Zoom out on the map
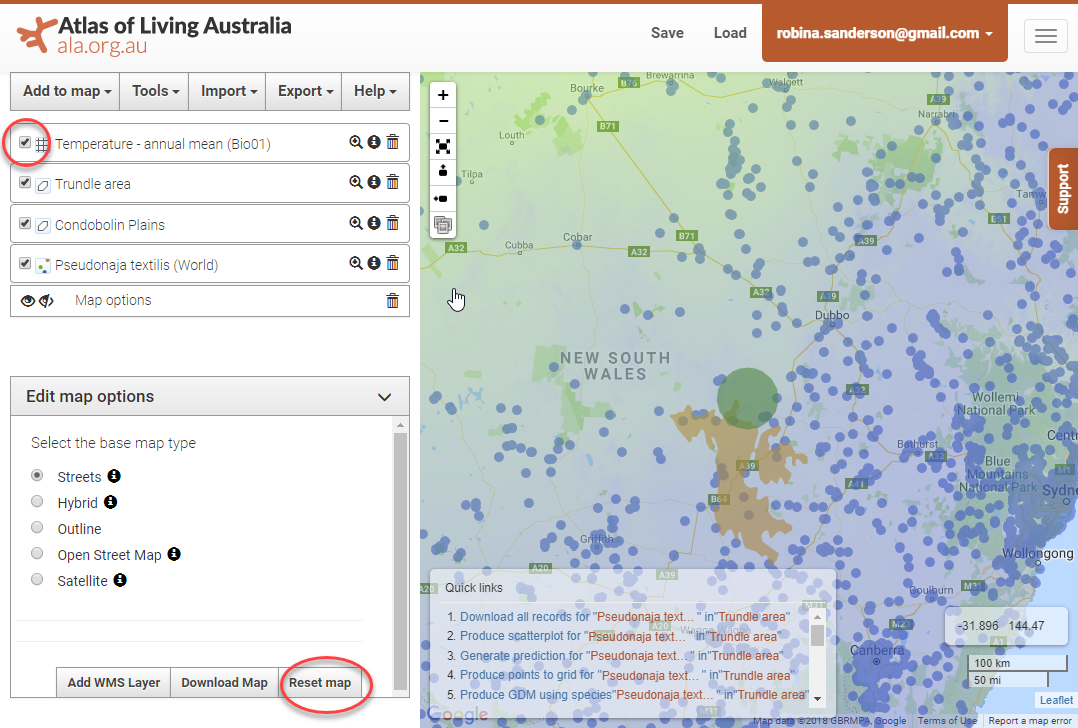1078x728 pixels. [443, 121]
